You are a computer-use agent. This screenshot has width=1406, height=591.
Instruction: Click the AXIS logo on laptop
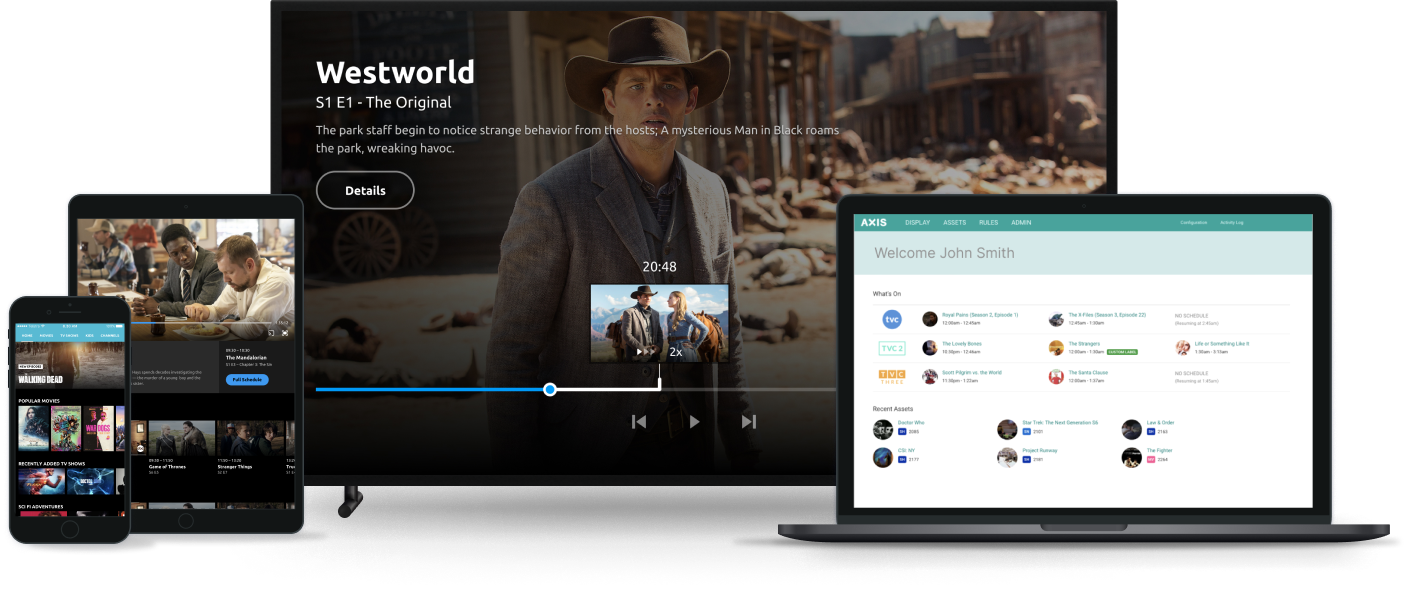[x=873, y=222]
